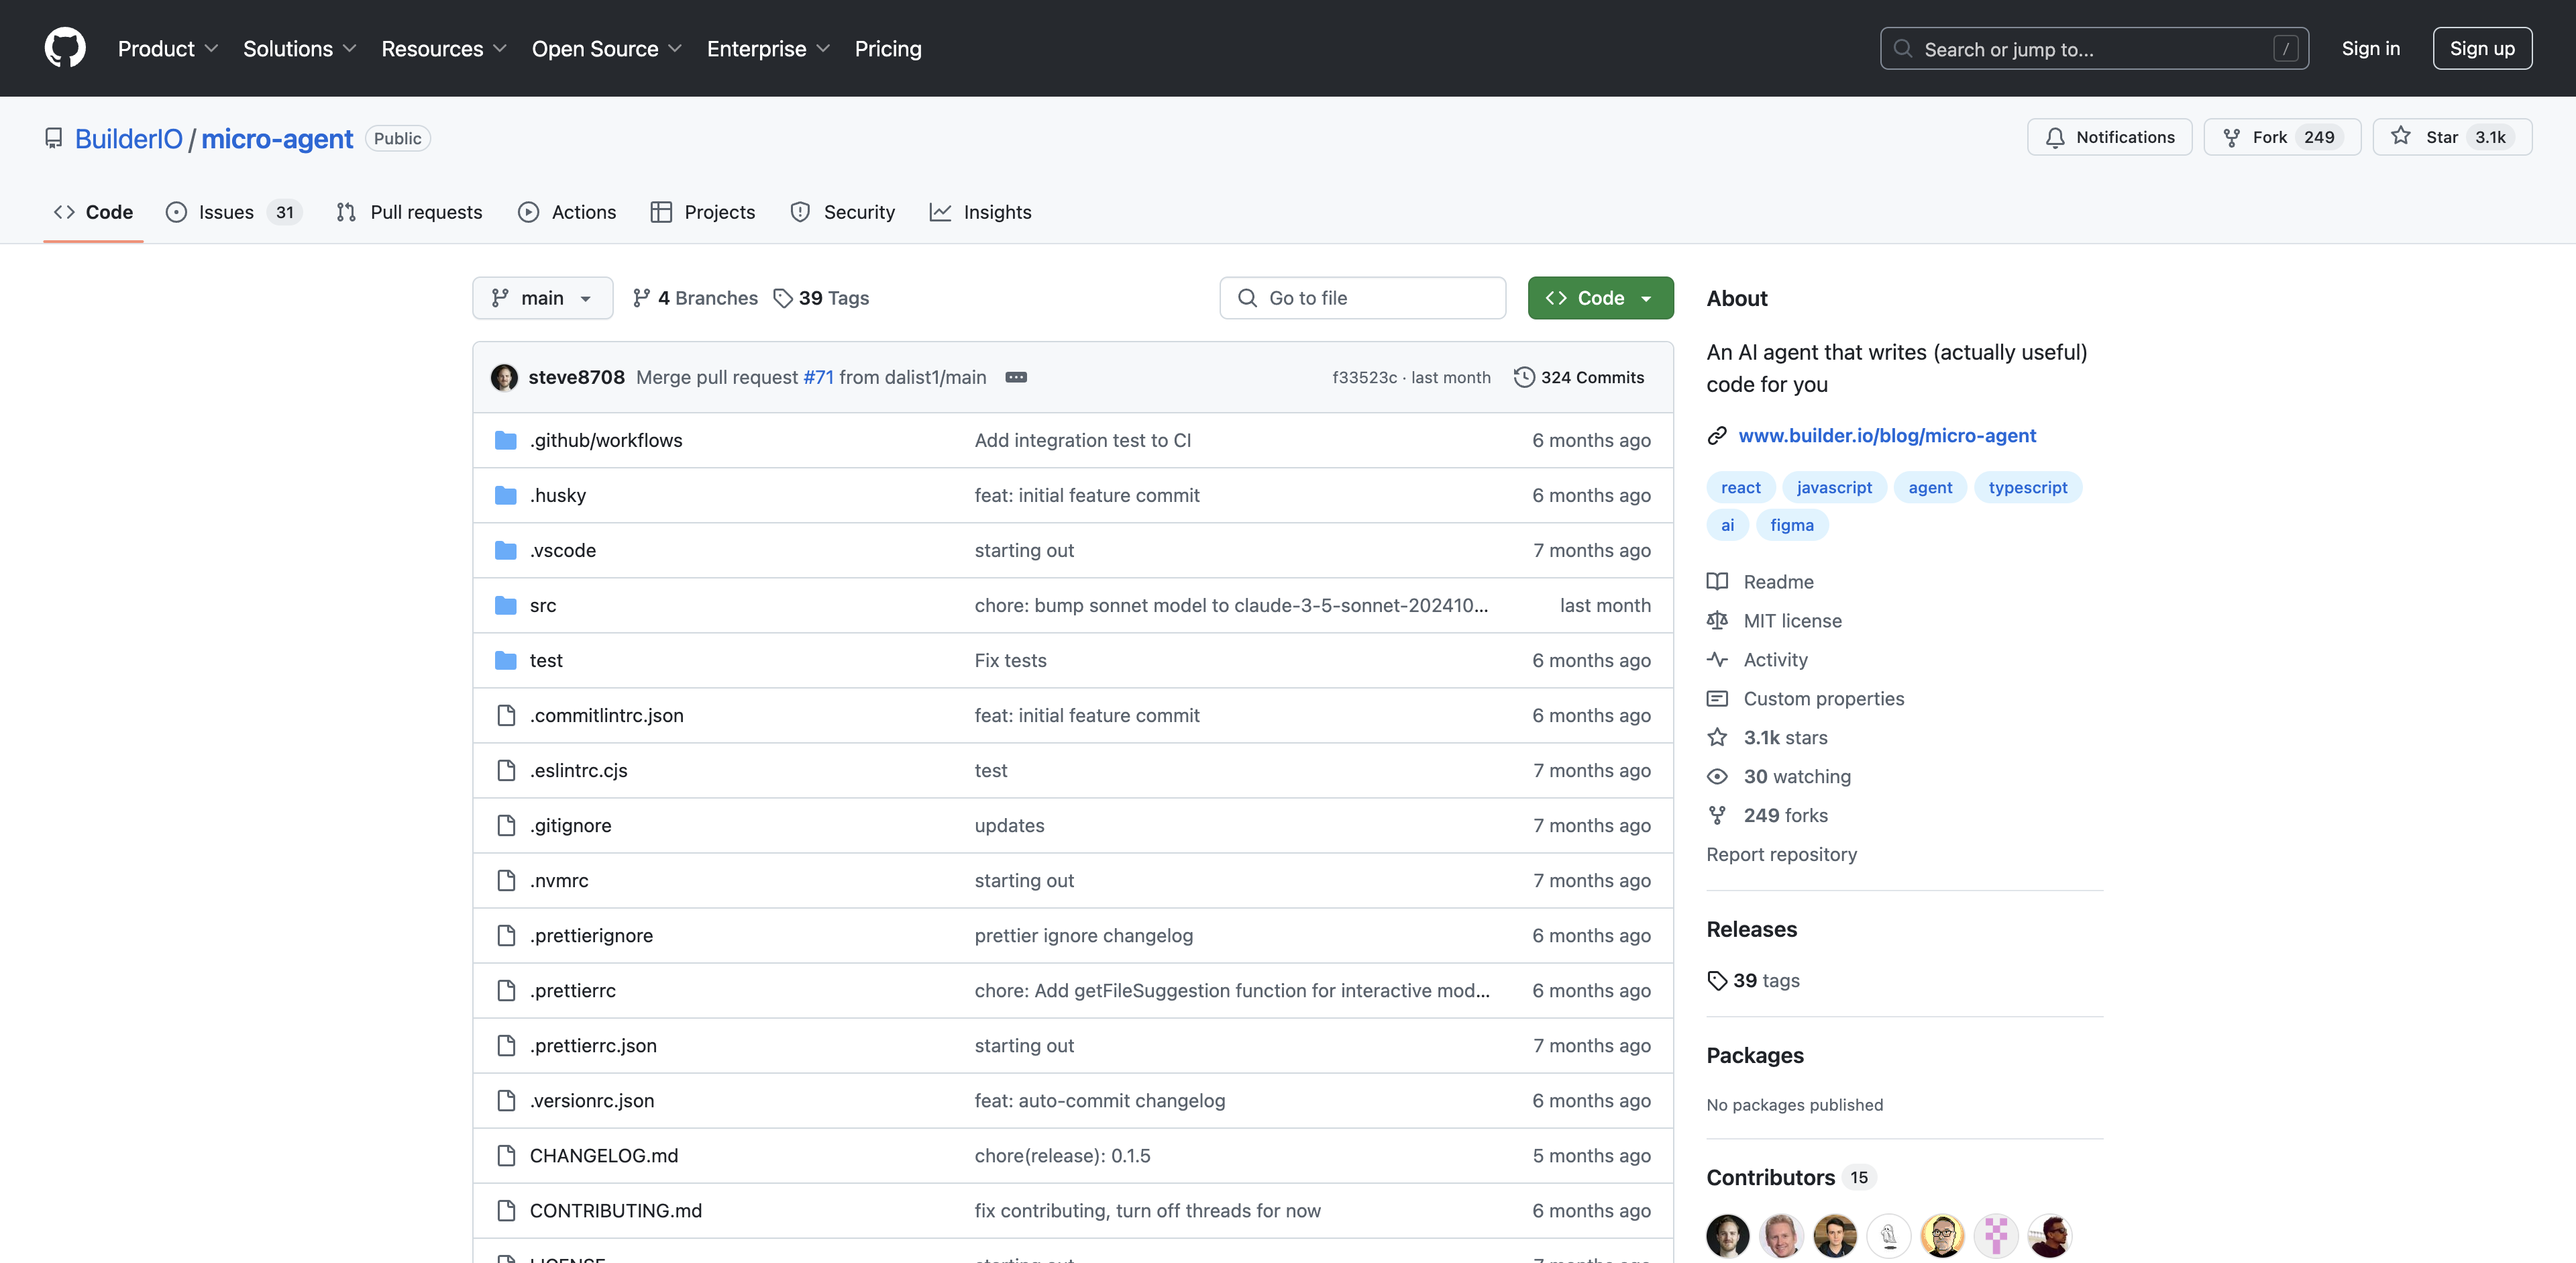Switch to the Pull requests tab
This screenshot has height=1263, width=2576.
click(409, 212)
